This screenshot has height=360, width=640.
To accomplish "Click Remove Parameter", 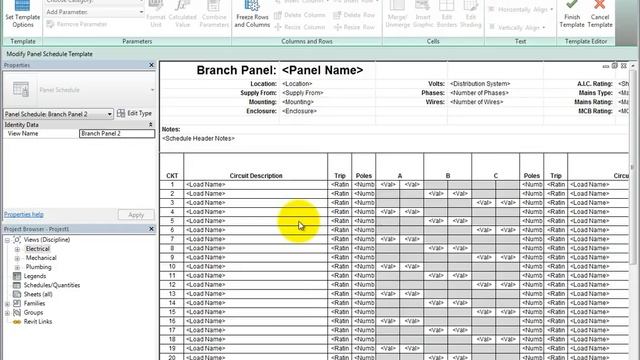I will click(x=77, y=24).
